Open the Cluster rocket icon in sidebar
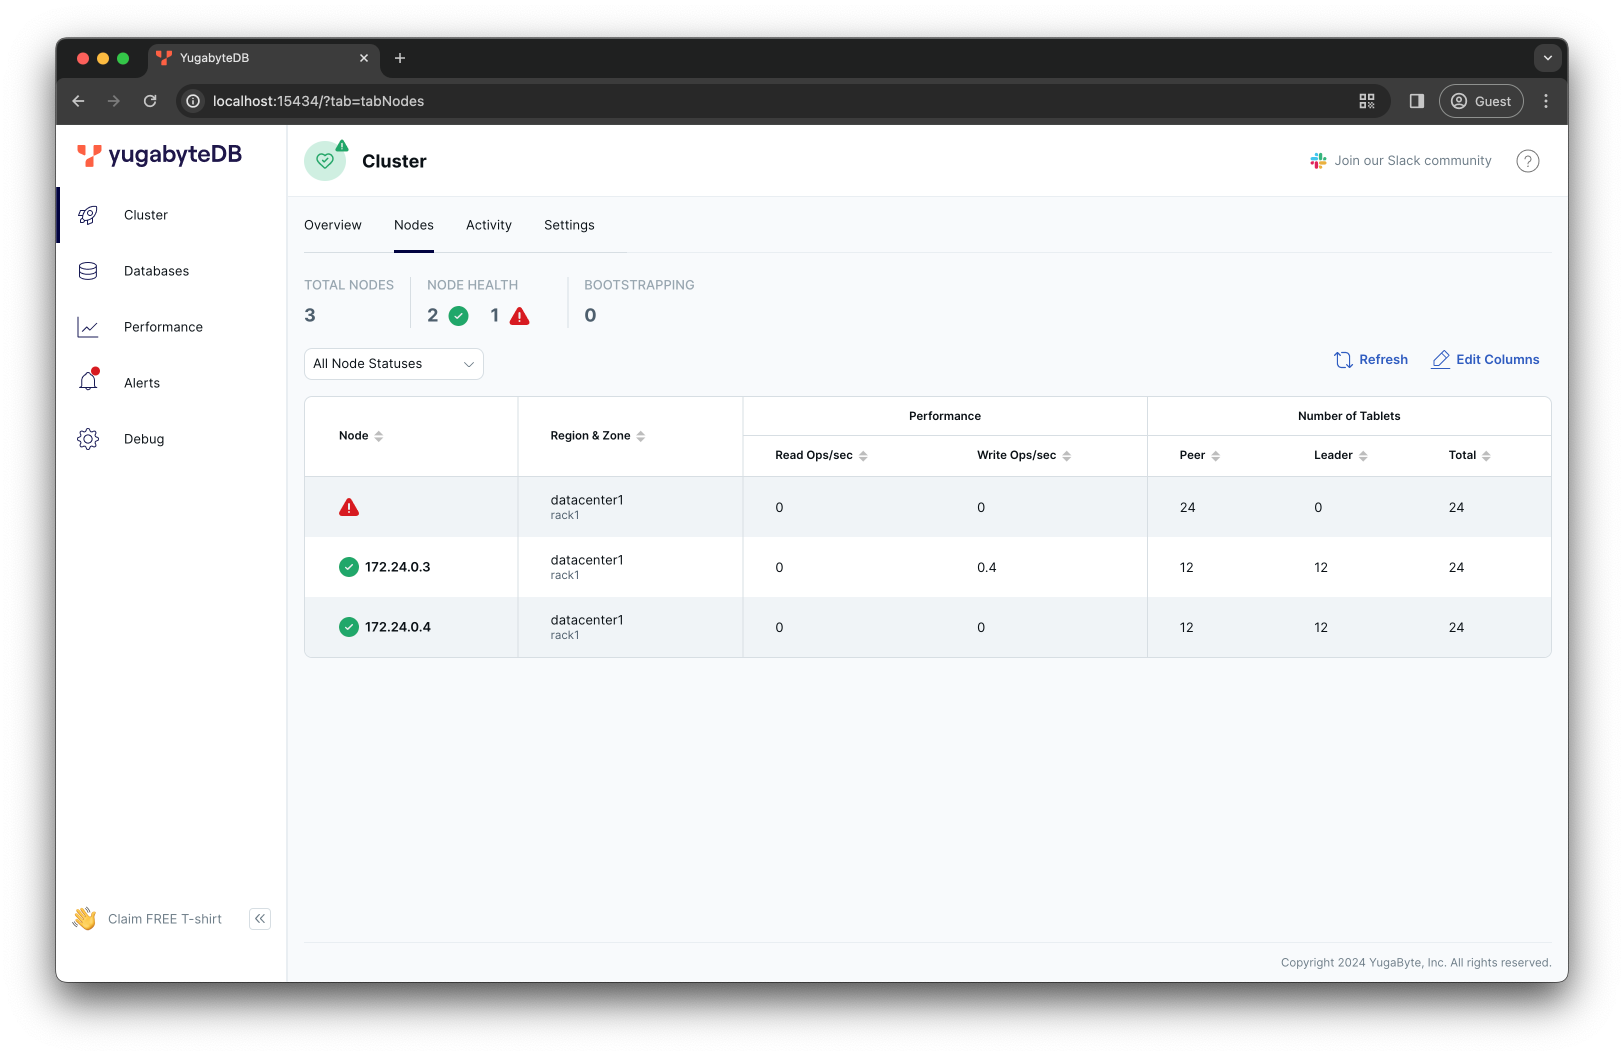The width and height of the screenshot is (1624, 1056). [x=88, y=215]
